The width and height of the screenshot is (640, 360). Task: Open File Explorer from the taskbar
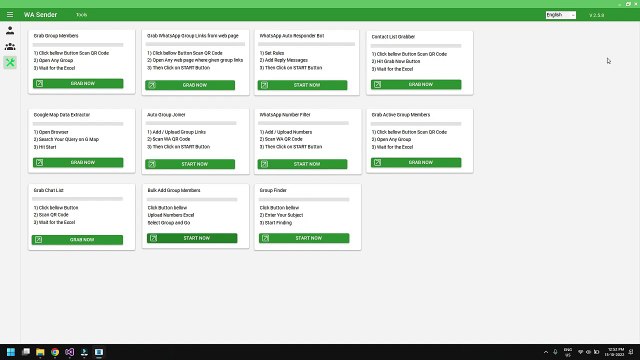point(40,352)
